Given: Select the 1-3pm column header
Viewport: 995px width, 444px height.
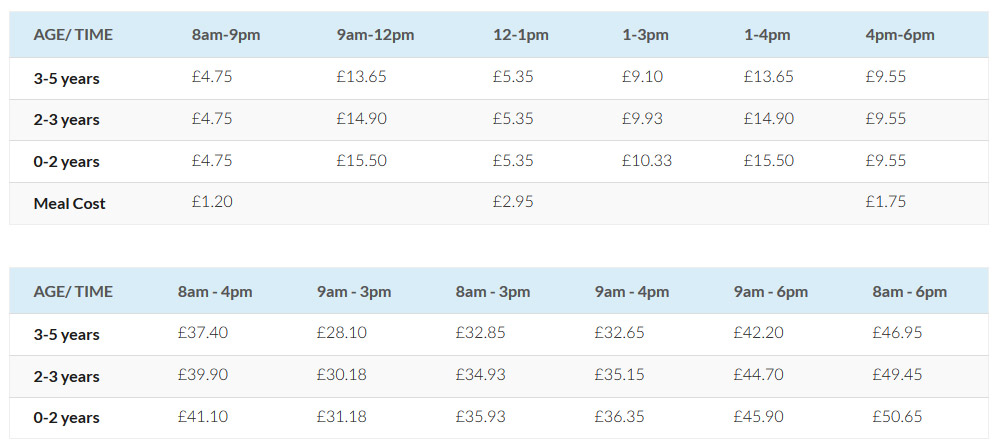Looking at the screenshot, I should click(x=645, y=35).
